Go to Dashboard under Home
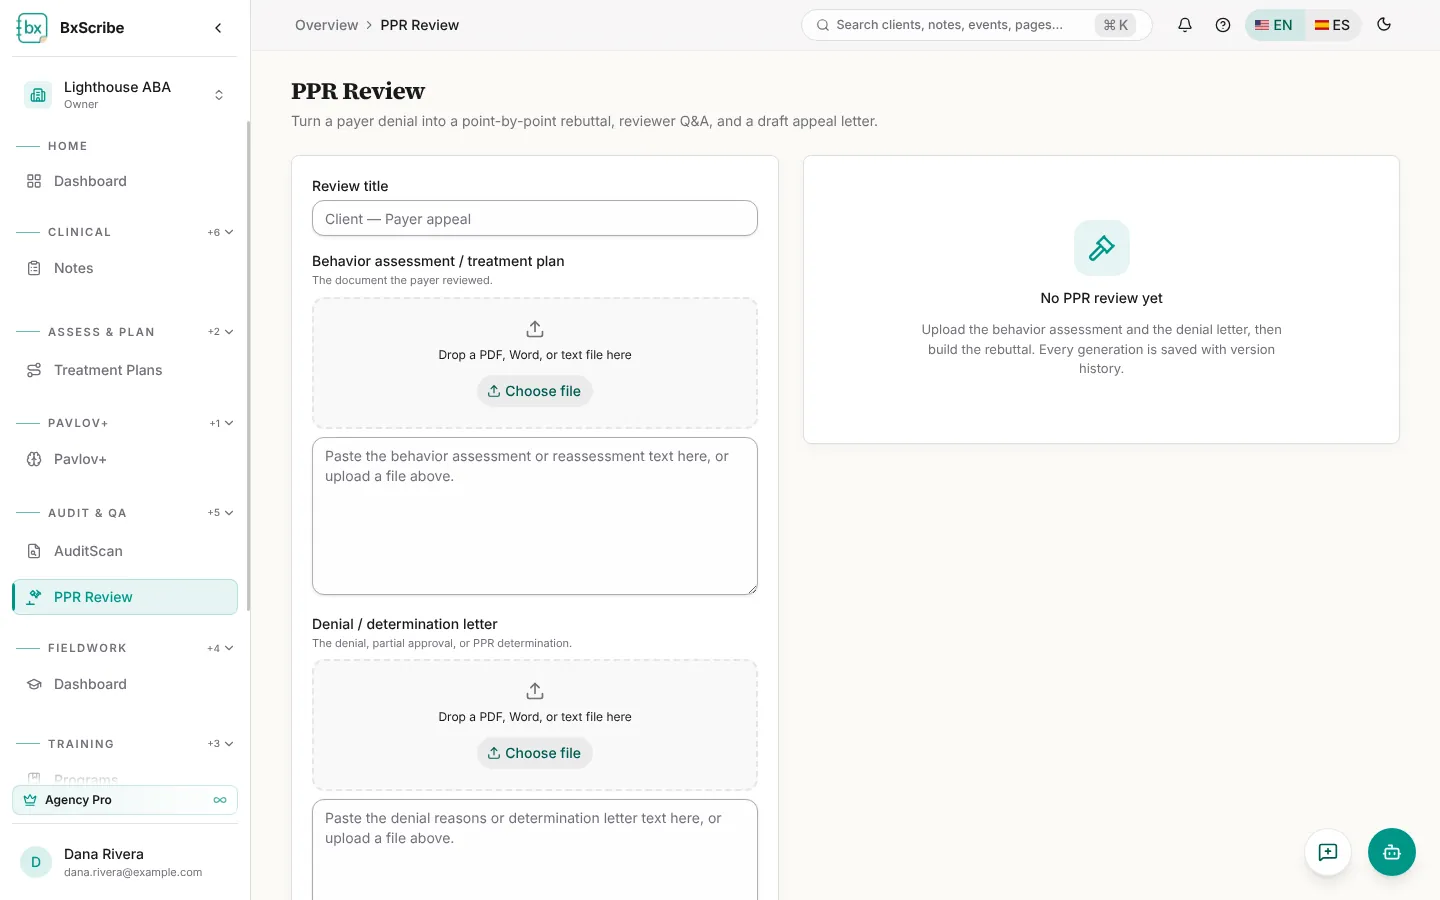The height and width of the screenshot is (900, 1440). click(125, 181)
